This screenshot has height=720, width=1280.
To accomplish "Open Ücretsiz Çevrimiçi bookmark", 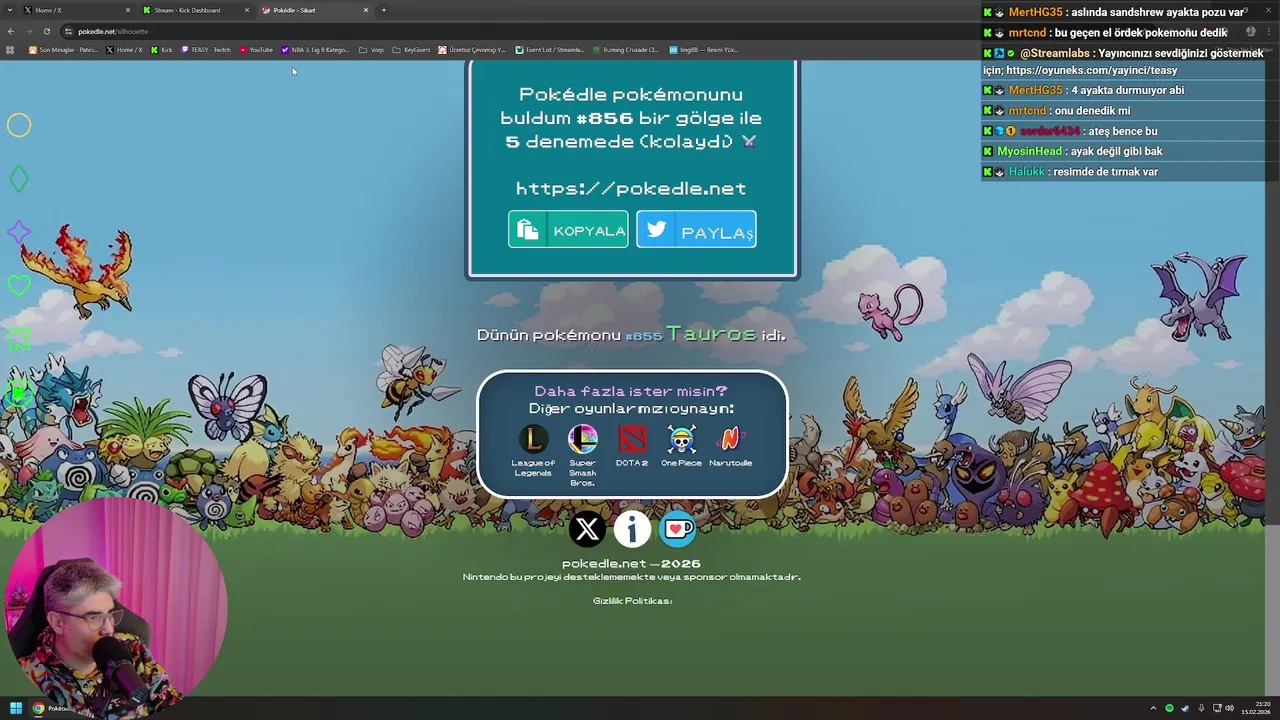I will tap(472, 50).
